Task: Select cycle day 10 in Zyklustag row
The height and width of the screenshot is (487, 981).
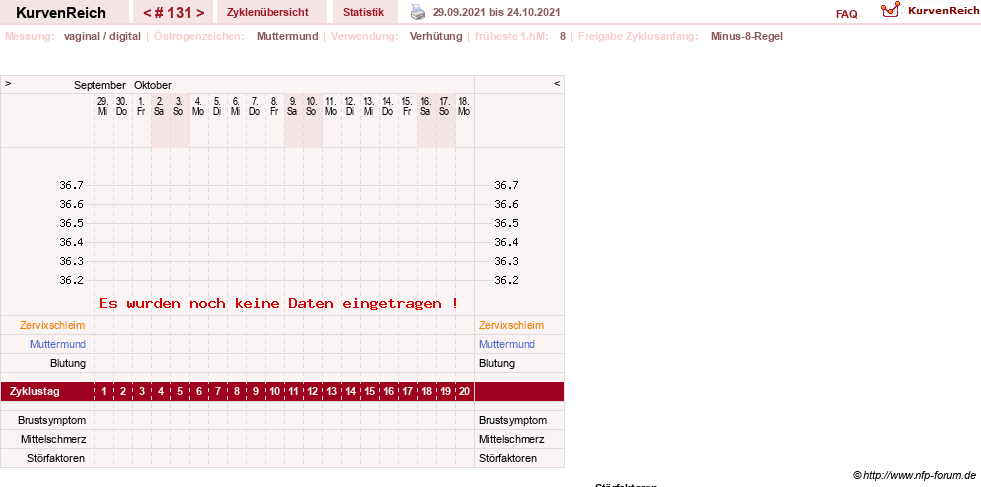Action: click(x=275, y=392)
